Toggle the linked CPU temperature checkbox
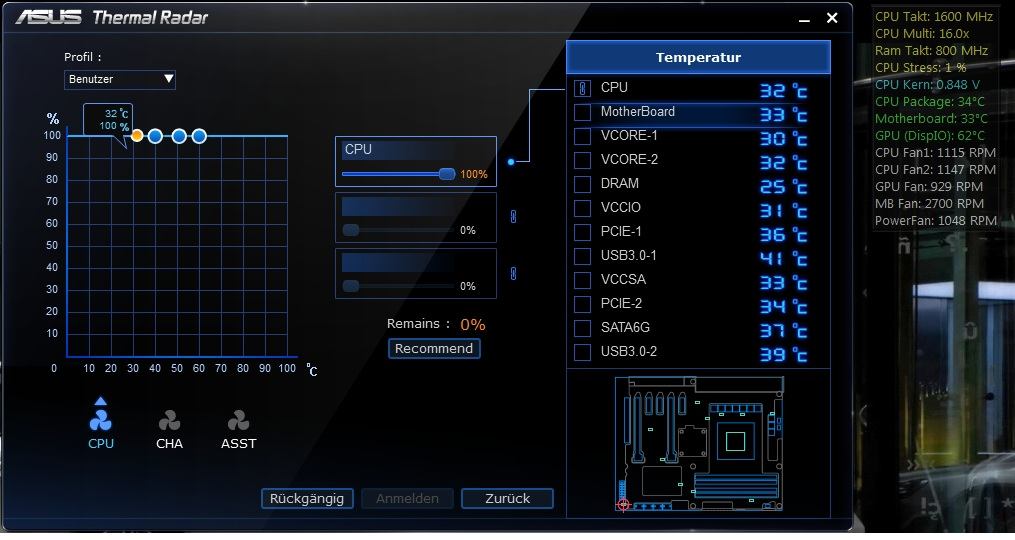Viewport: 1015px width, 540px height. (x=583, y=88)
